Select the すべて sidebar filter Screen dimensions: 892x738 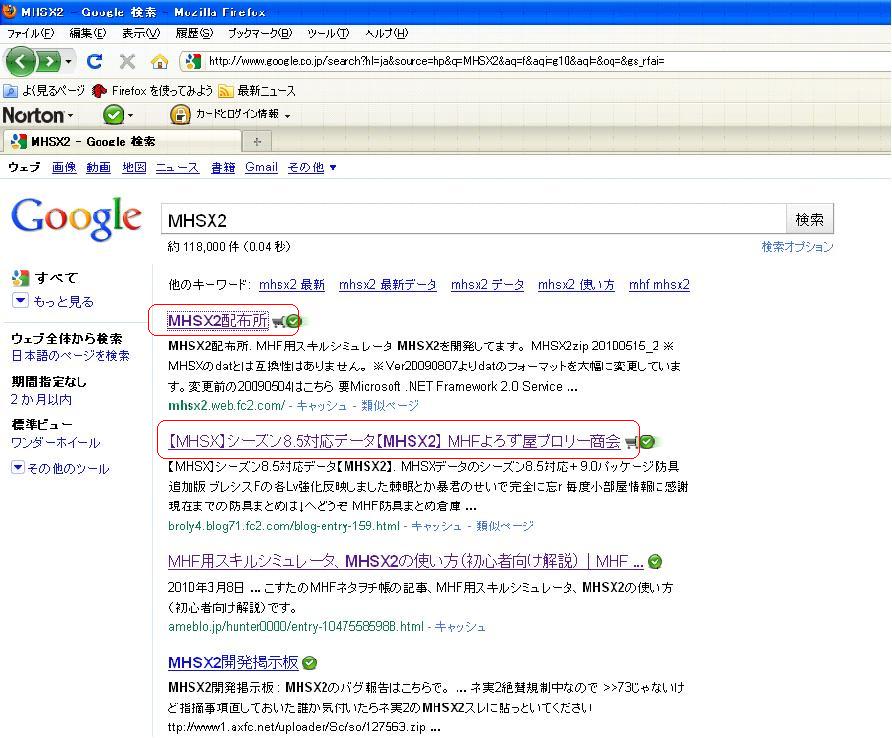(56, 278)
